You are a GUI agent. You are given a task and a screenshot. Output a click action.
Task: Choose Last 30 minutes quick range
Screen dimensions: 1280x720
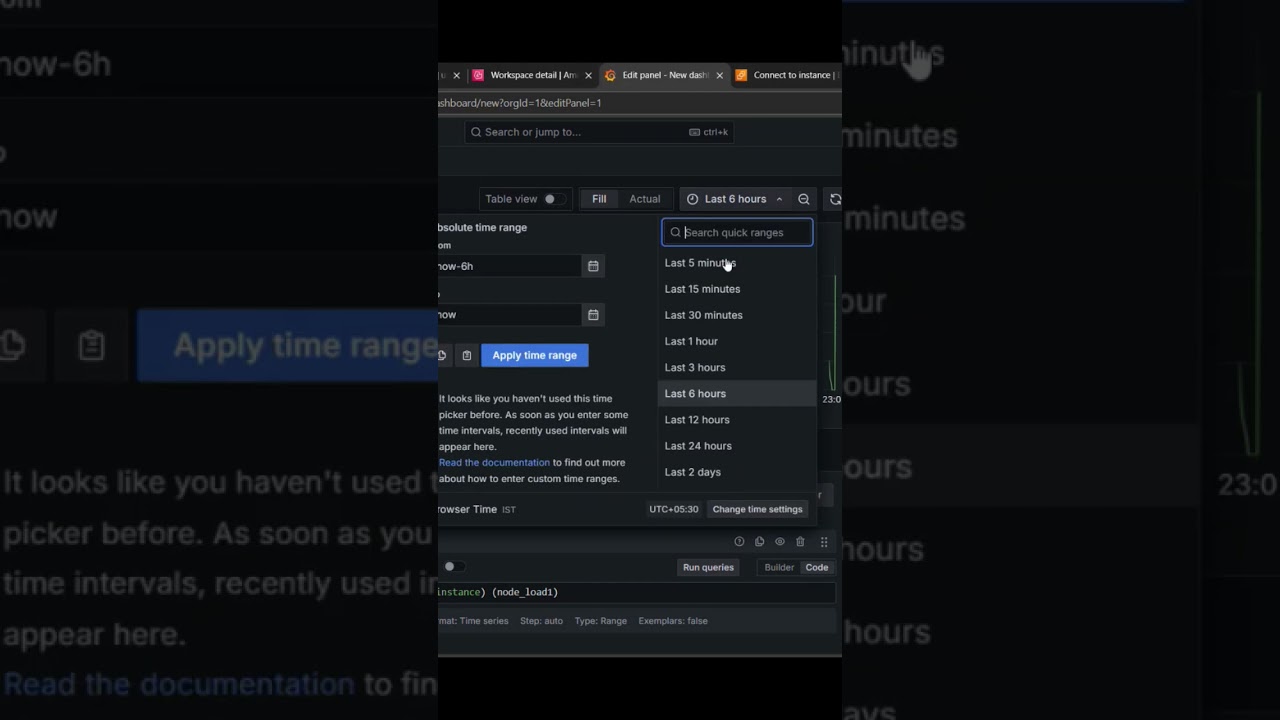(737, 315)
